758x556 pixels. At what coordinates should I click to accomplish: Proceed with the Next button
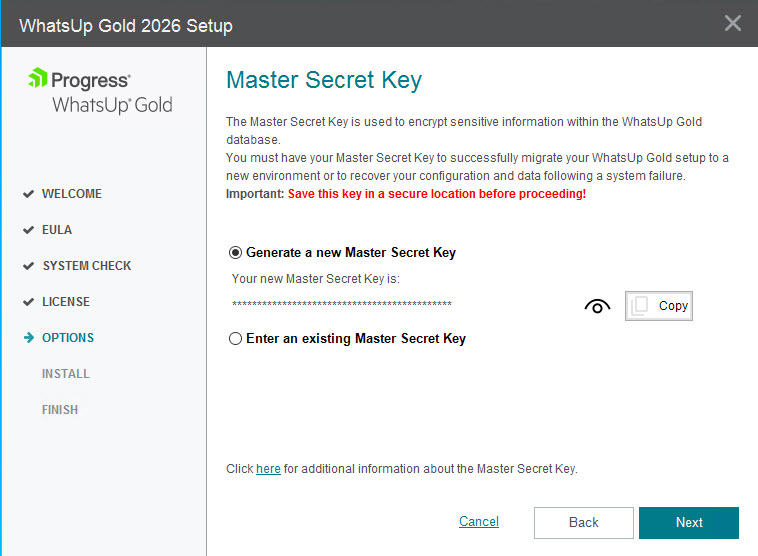689,523
